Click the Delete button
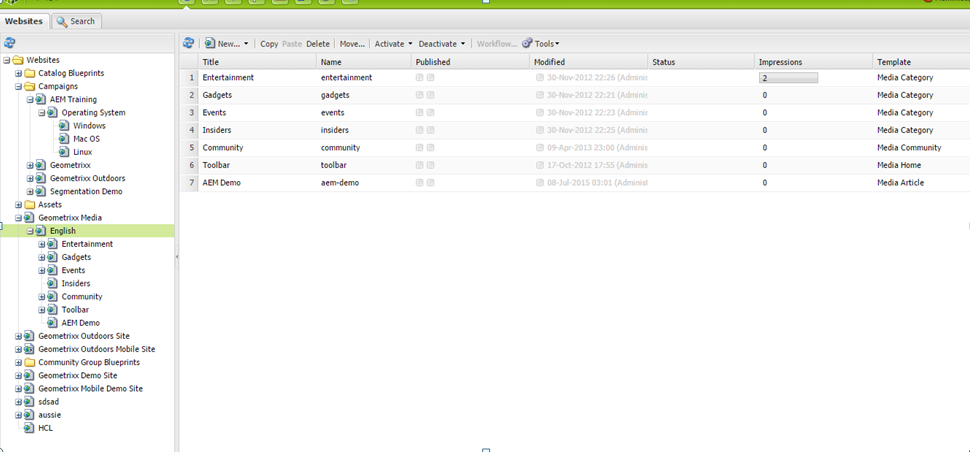This screenshot has height=452, width=970. [x=318, y=44]
